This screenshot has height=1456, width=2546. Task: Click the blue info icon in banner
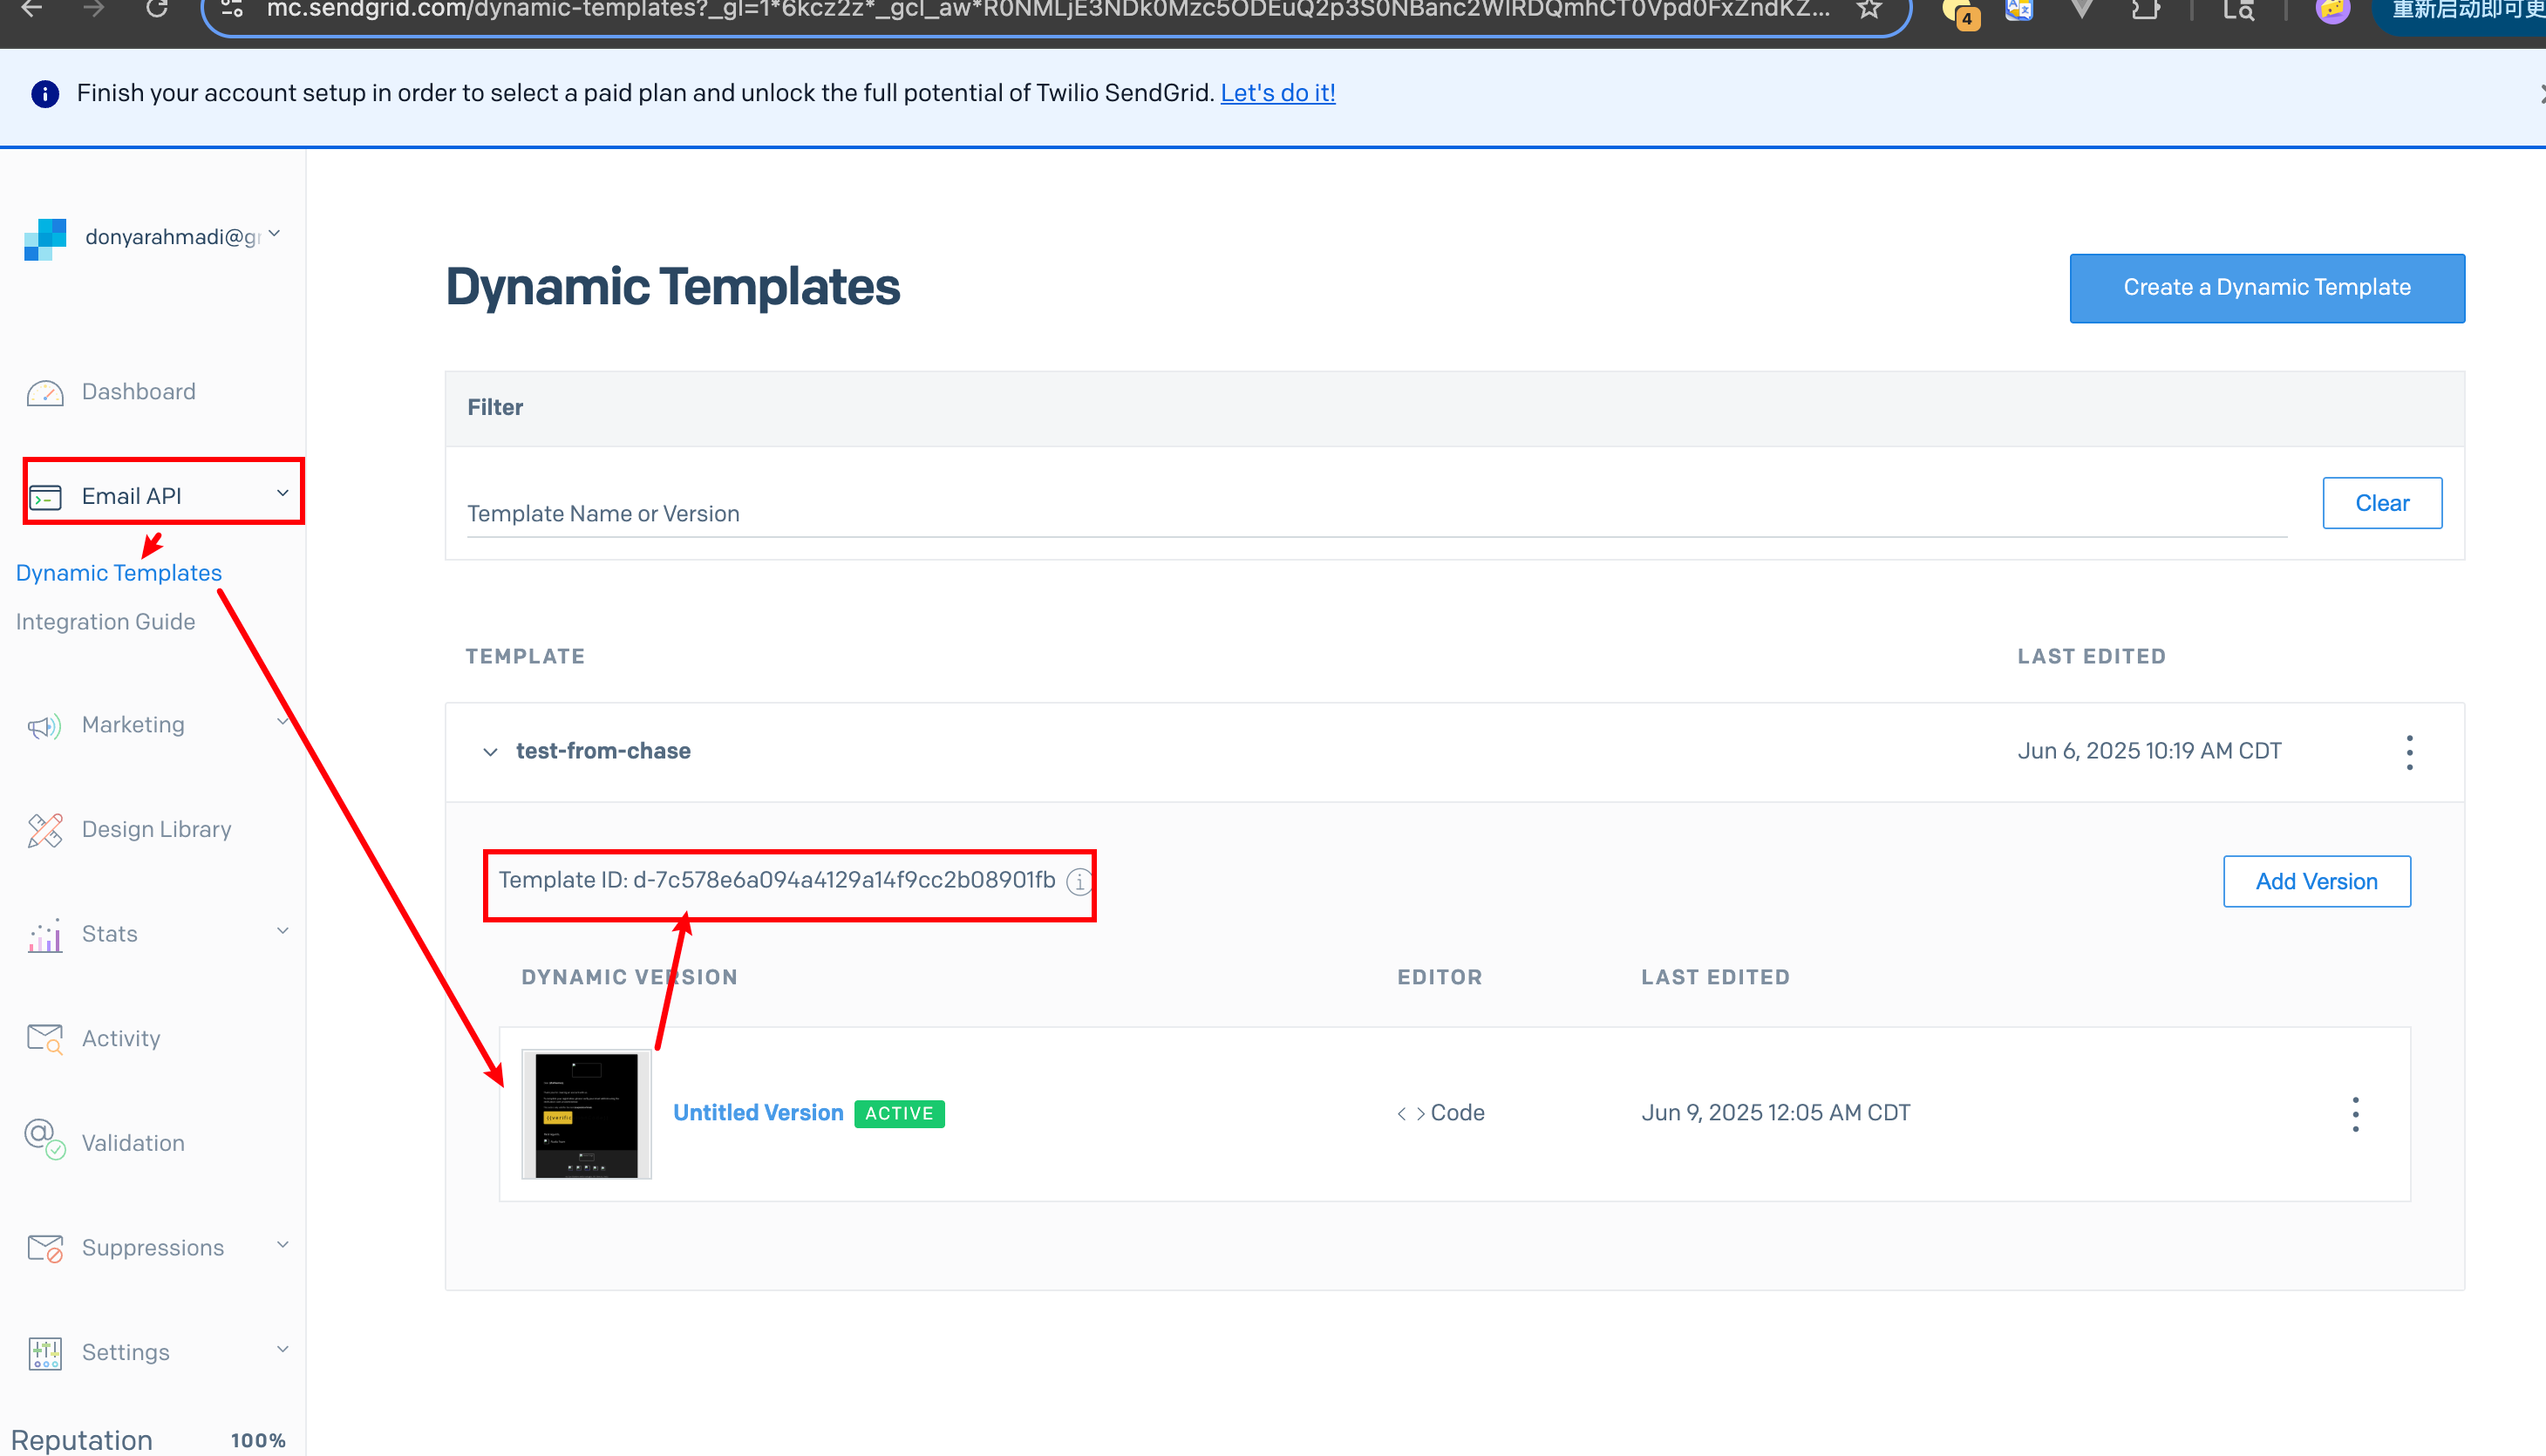pos(45,93)
